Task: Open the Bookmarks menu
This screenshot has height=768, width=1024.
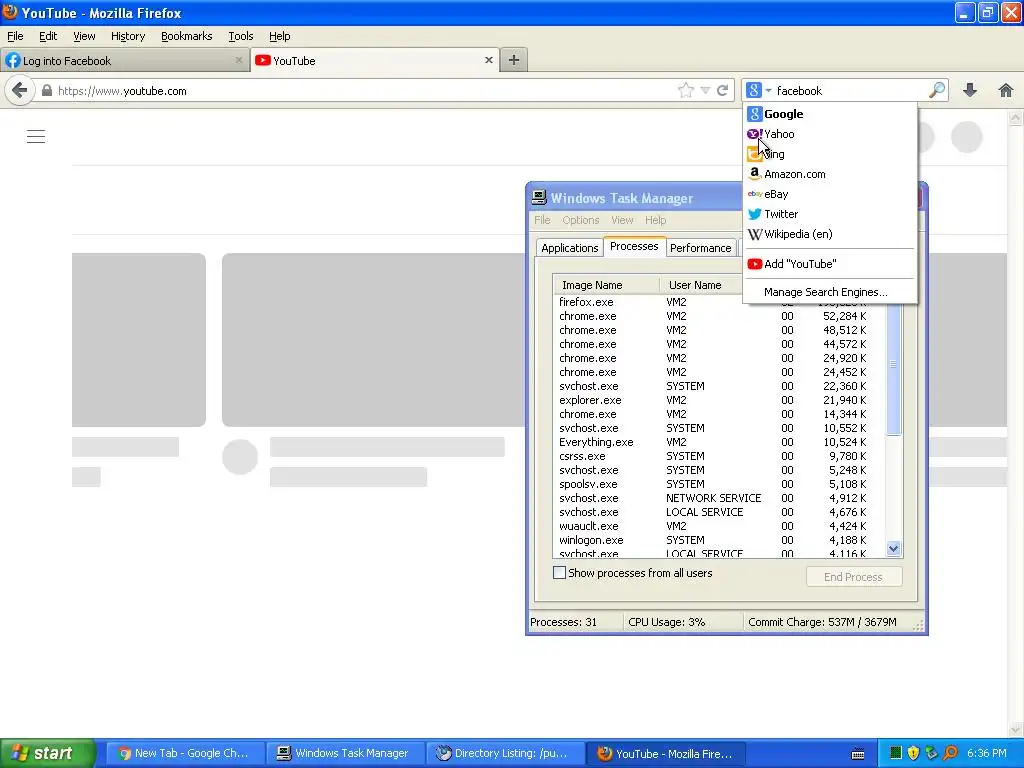Action: pos(187,36)
